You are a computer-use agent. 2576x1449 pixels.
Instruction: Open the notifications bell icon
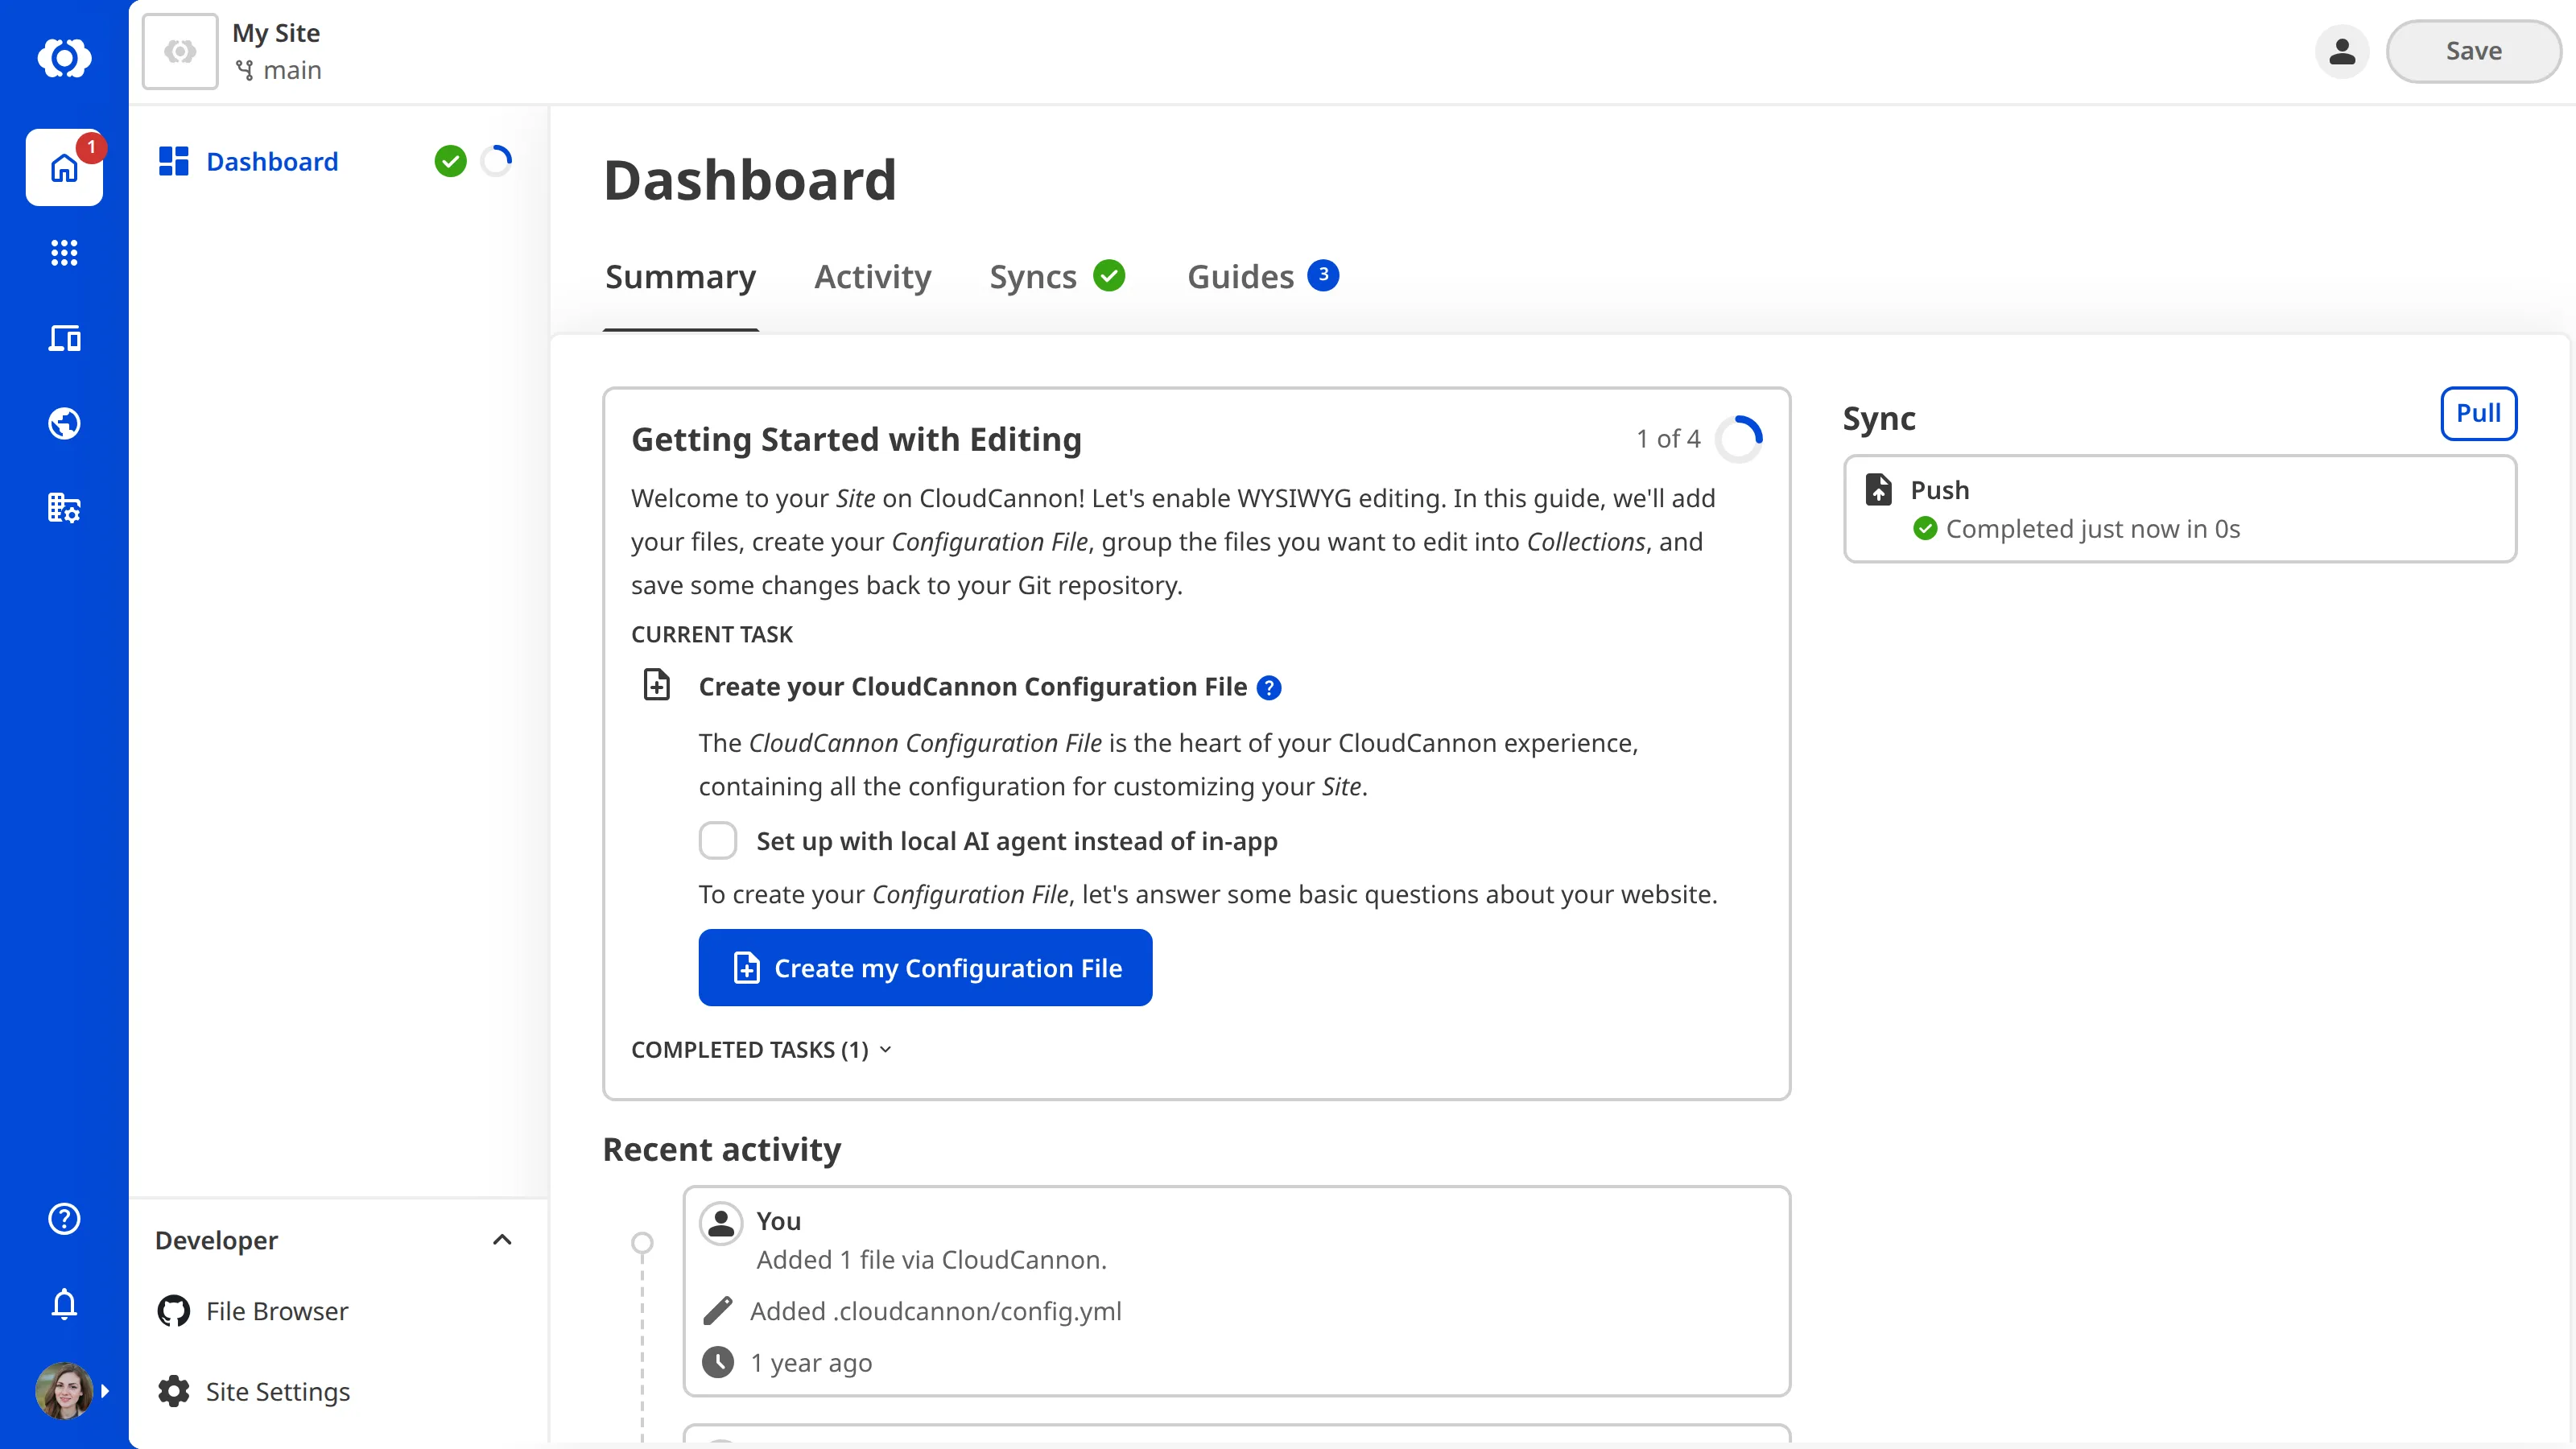point(64,1304)
